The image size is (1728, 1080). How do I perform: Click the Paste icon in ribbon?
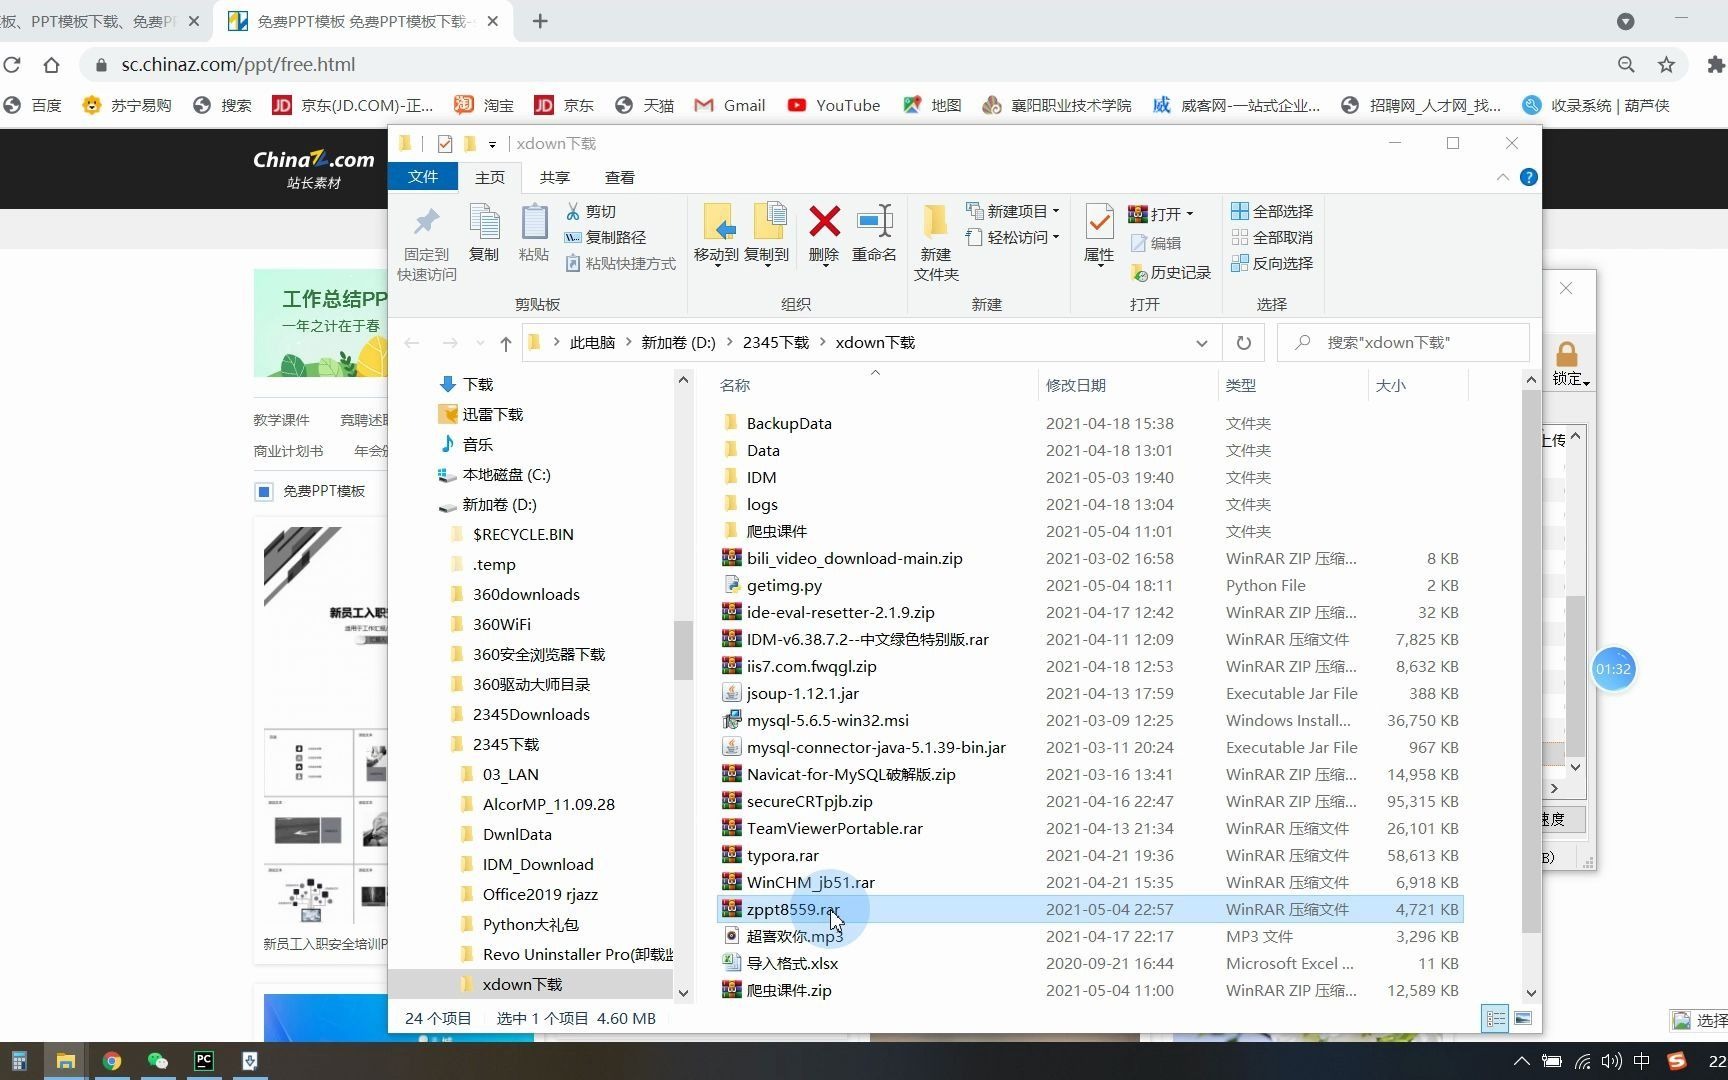click(x=534, y=222)
